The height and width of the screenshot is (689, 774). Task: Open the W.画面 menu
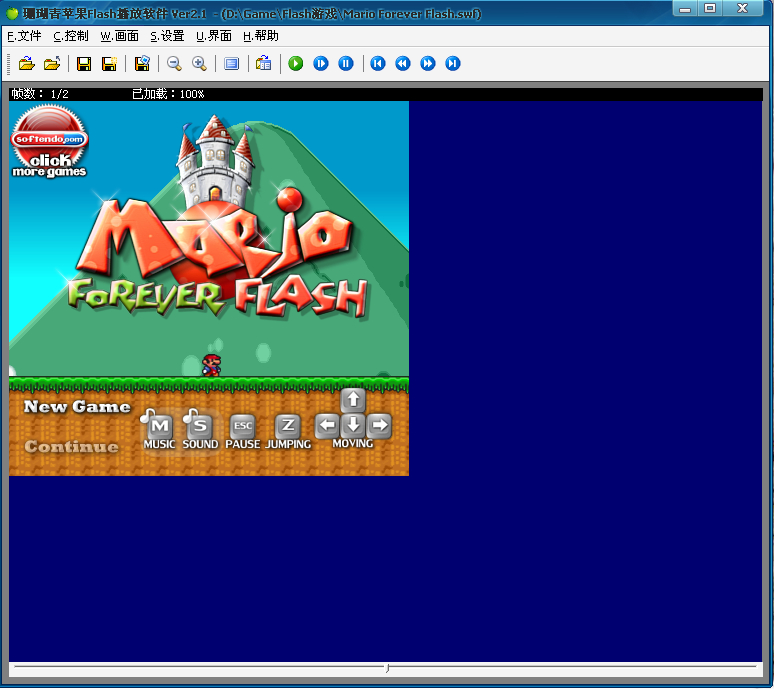(119, 36)
